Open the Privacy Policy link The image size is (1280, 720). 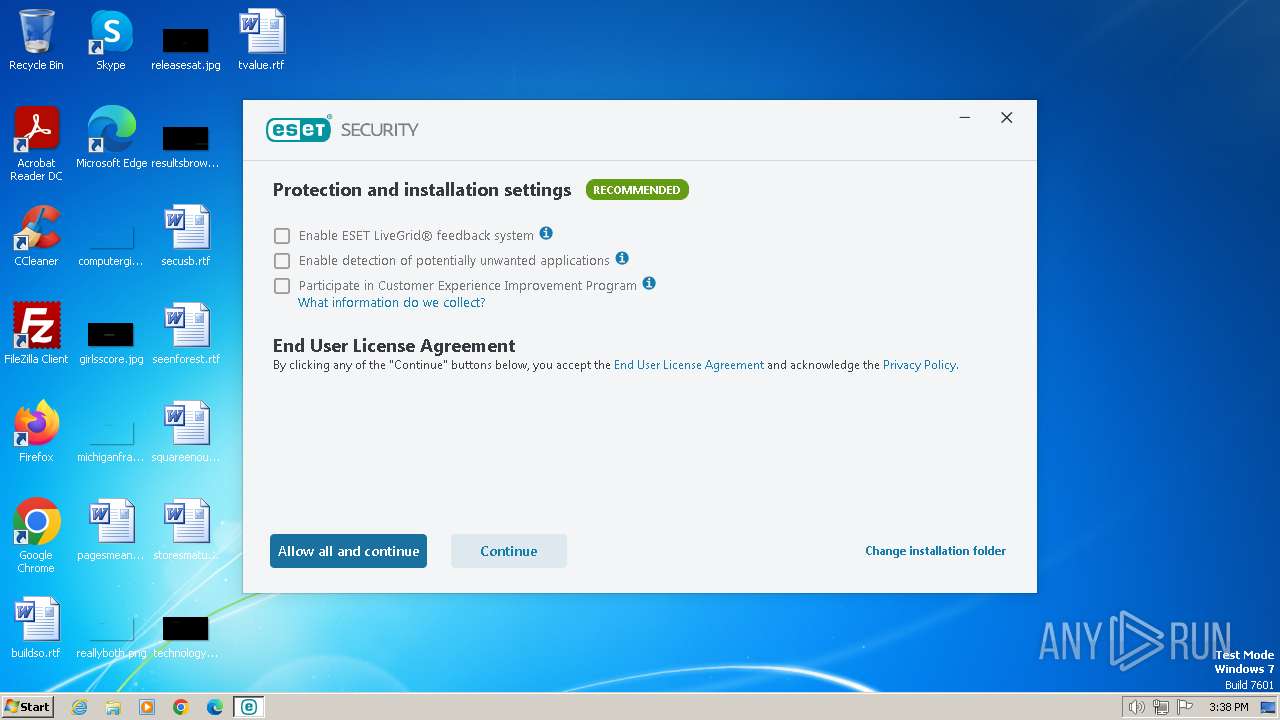point(919,365)
